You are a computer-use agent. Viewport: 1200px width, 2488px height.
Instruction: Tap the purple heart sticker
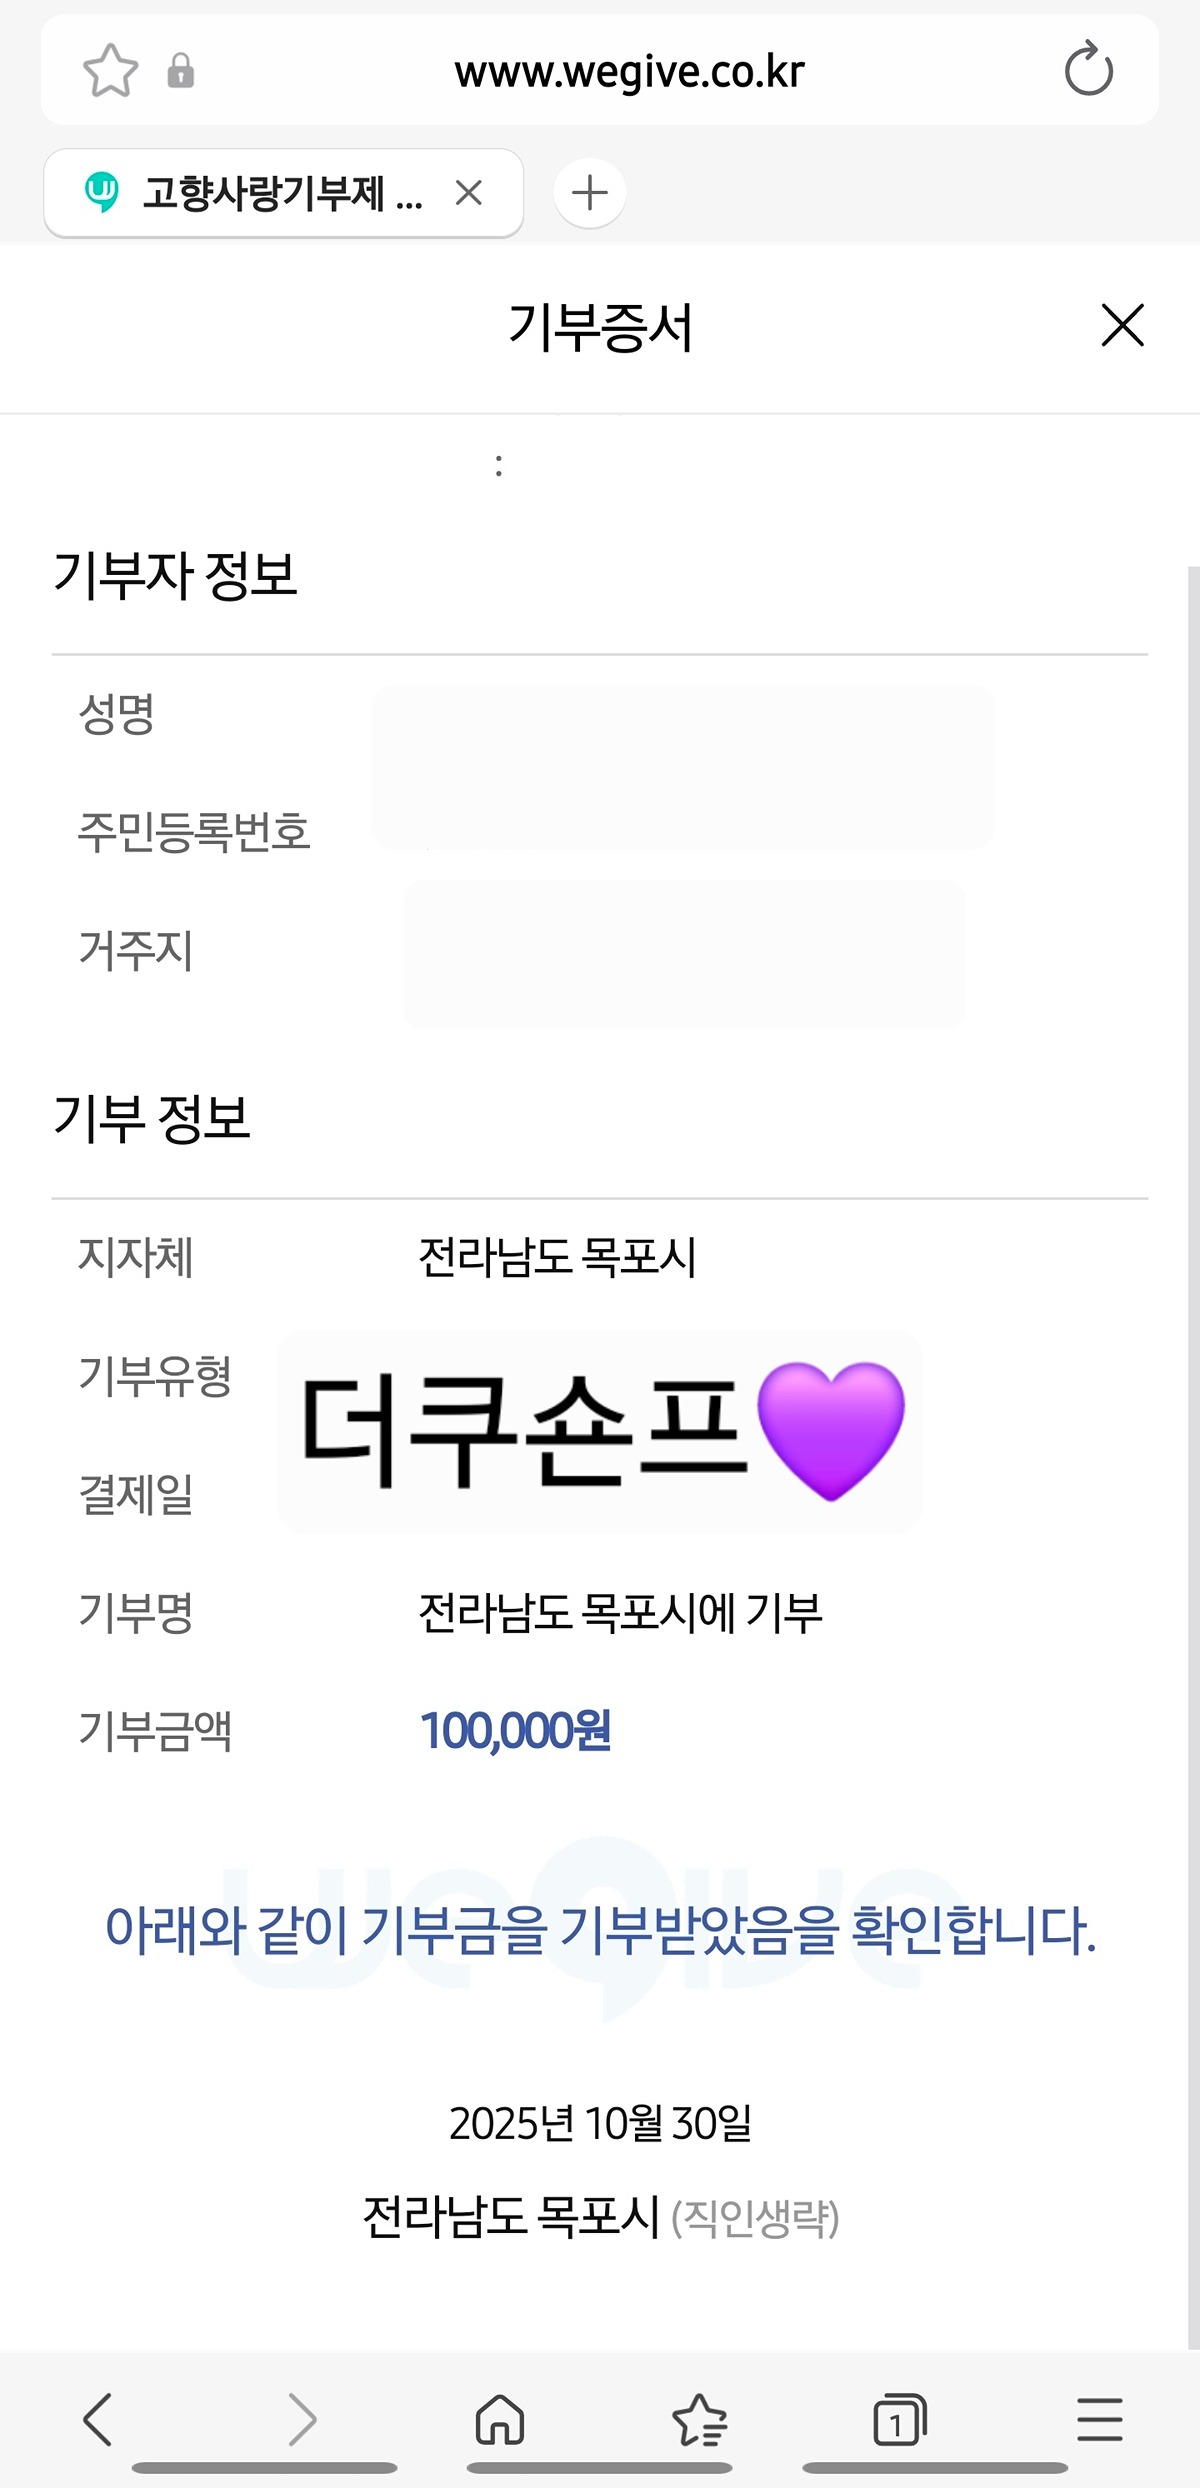pyautogui.click(x=830, y=1430)
